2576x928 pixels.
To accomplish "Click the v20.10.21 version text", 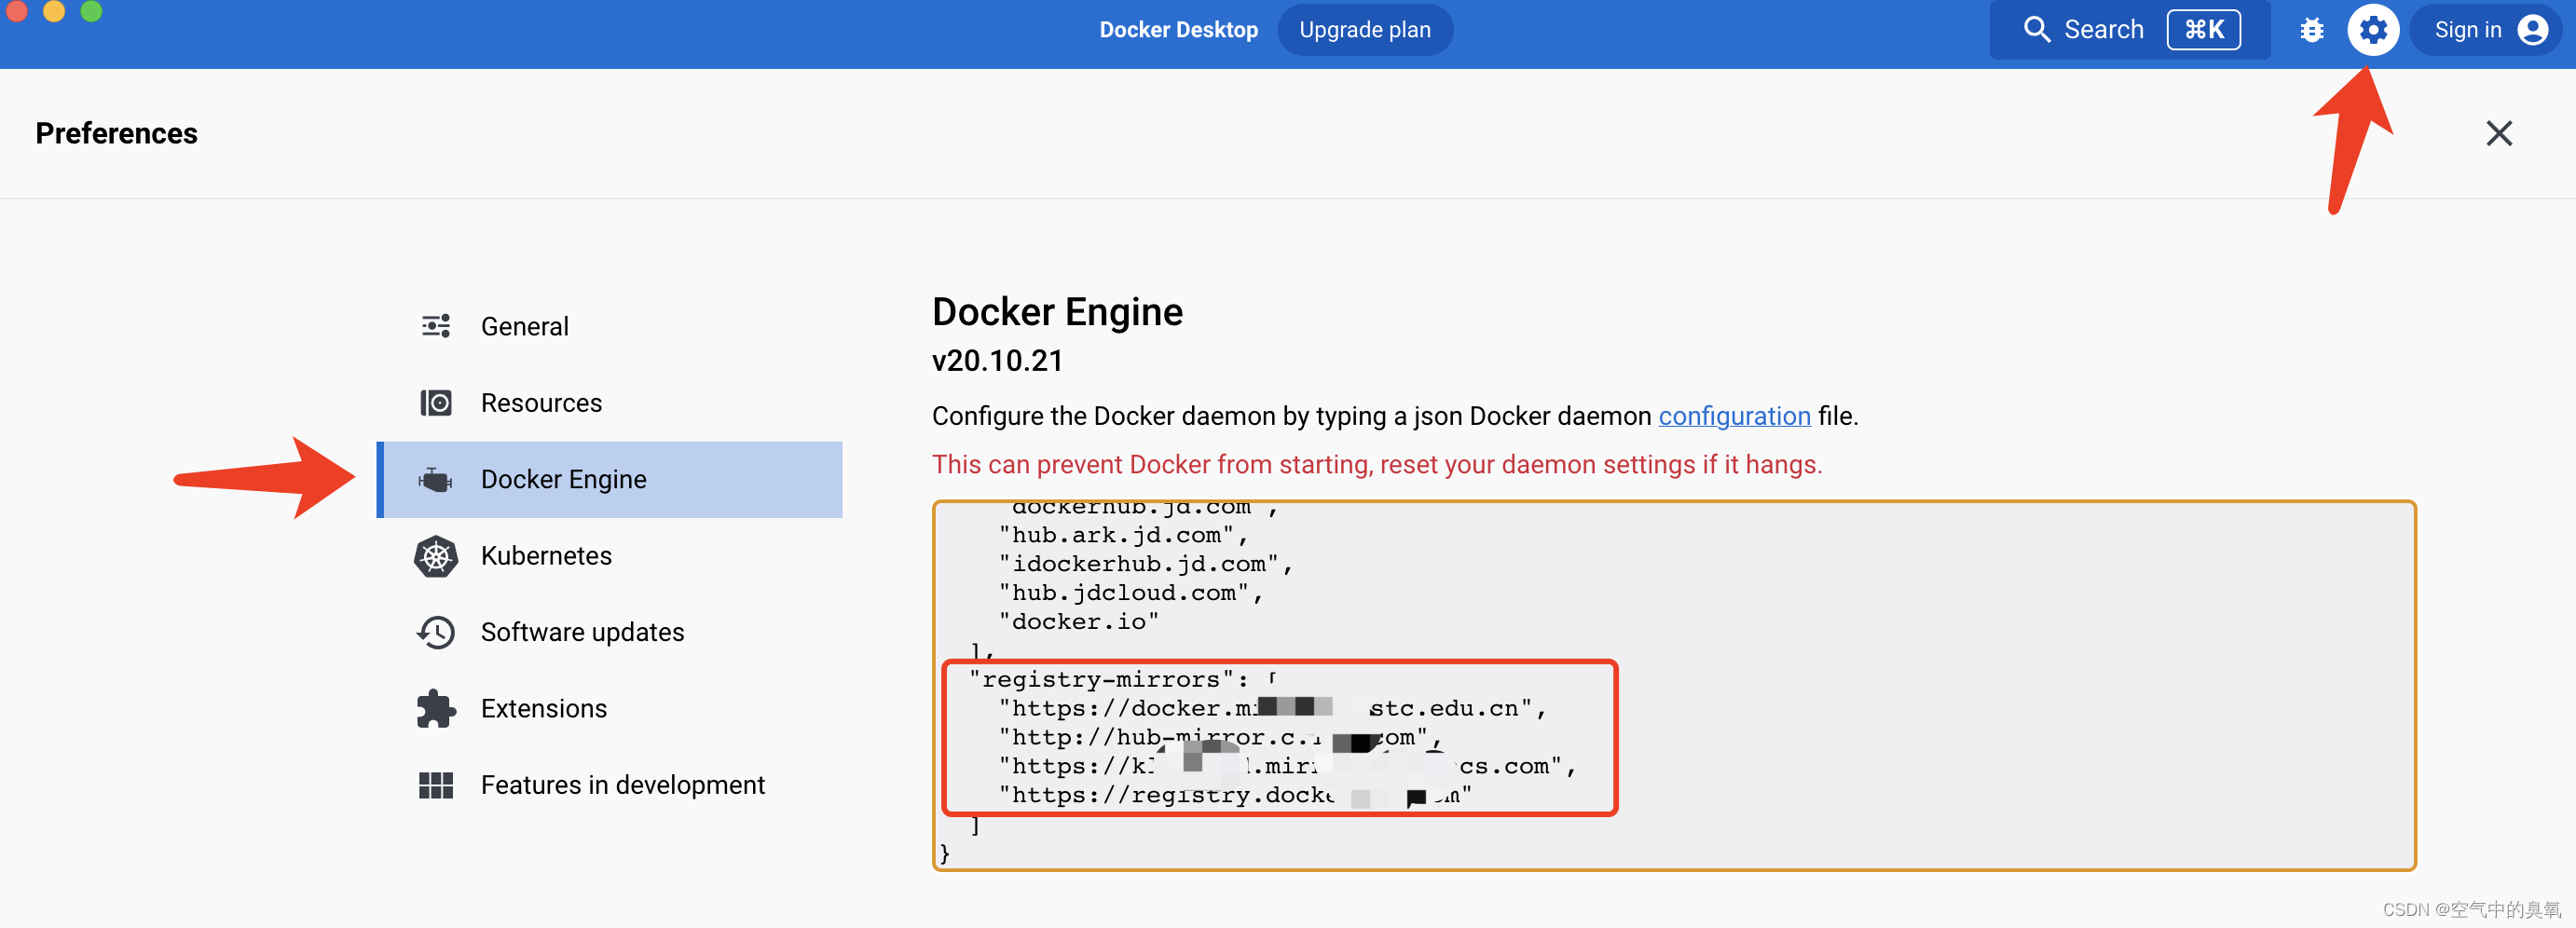I will coord(997,361).
